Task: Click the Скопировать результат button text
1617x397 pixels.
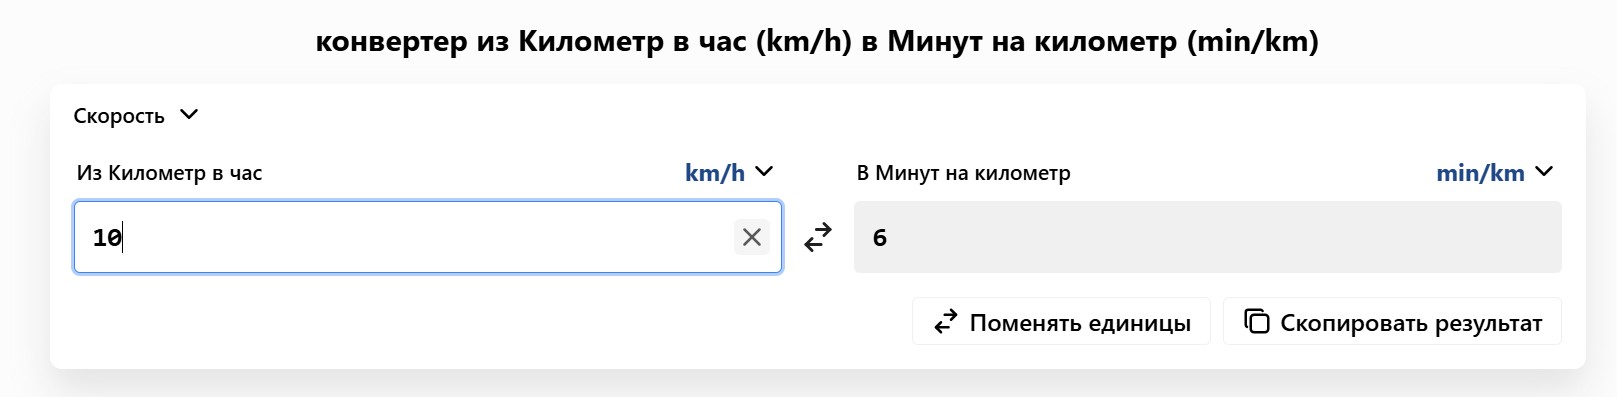Action: pyautogui.click(x=1411, y=323)
